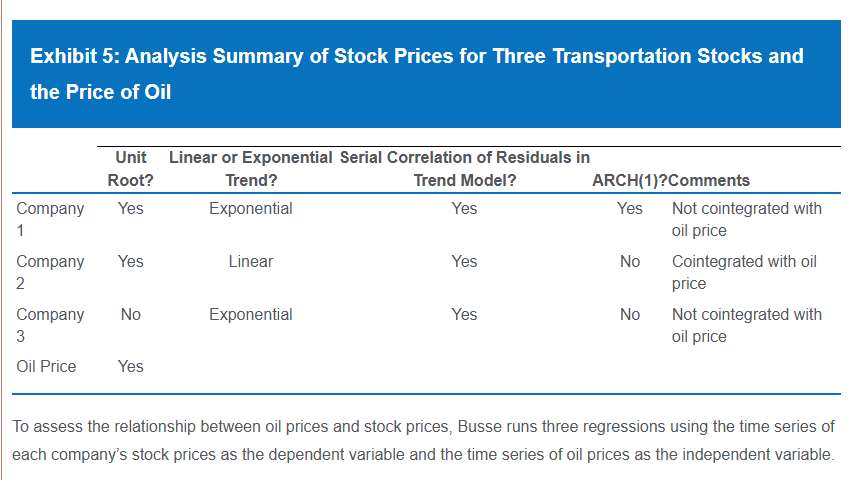Screen dimensions: 851x480
Task: Click the "Unit Root?" column header
Action: tap(130, 169)
